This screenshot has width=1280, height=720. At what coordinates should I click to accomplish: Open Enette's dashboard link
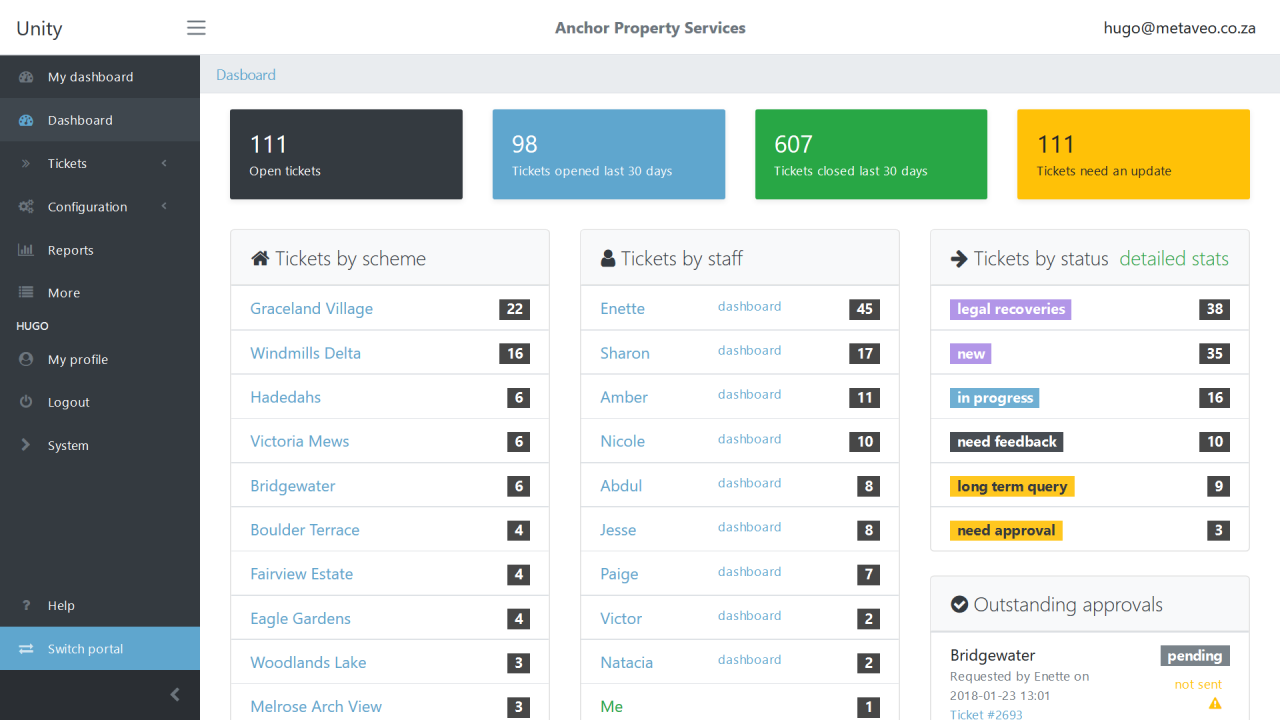pos(749,307)
